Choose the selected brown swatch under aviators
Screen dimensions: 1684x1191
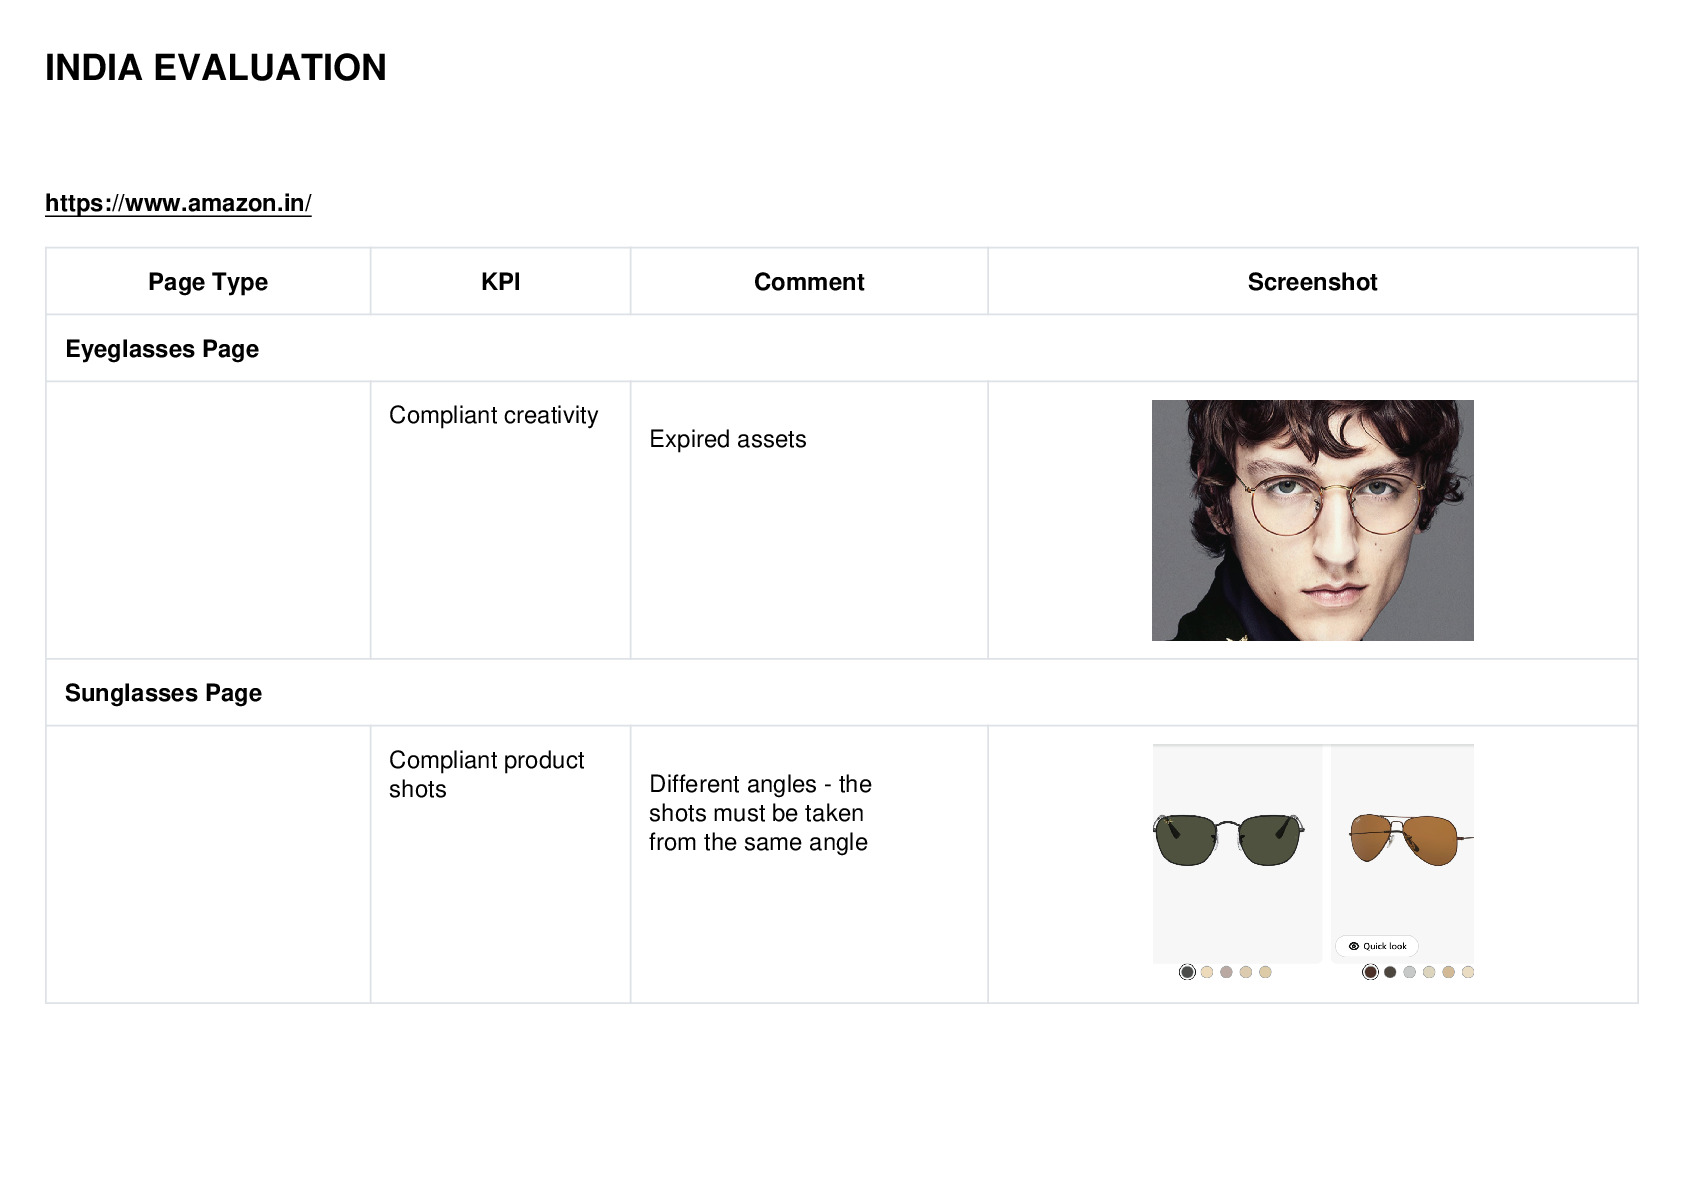[x=1371, y=972]
